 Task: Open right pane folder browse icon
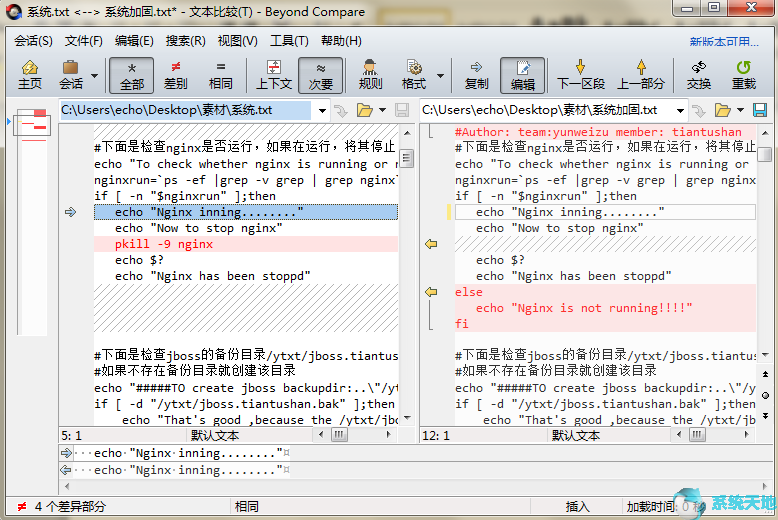click(x=722, y=110)
